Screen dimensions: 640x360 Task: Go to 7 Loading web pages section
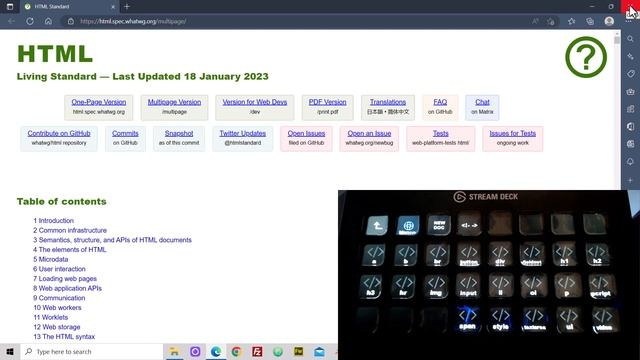tap(65, 279)
